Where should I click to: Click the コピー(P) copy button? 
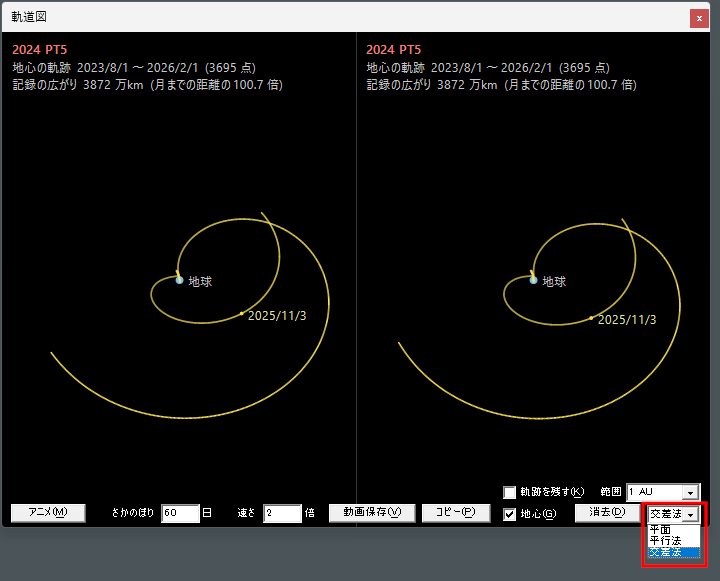point(456,513)
